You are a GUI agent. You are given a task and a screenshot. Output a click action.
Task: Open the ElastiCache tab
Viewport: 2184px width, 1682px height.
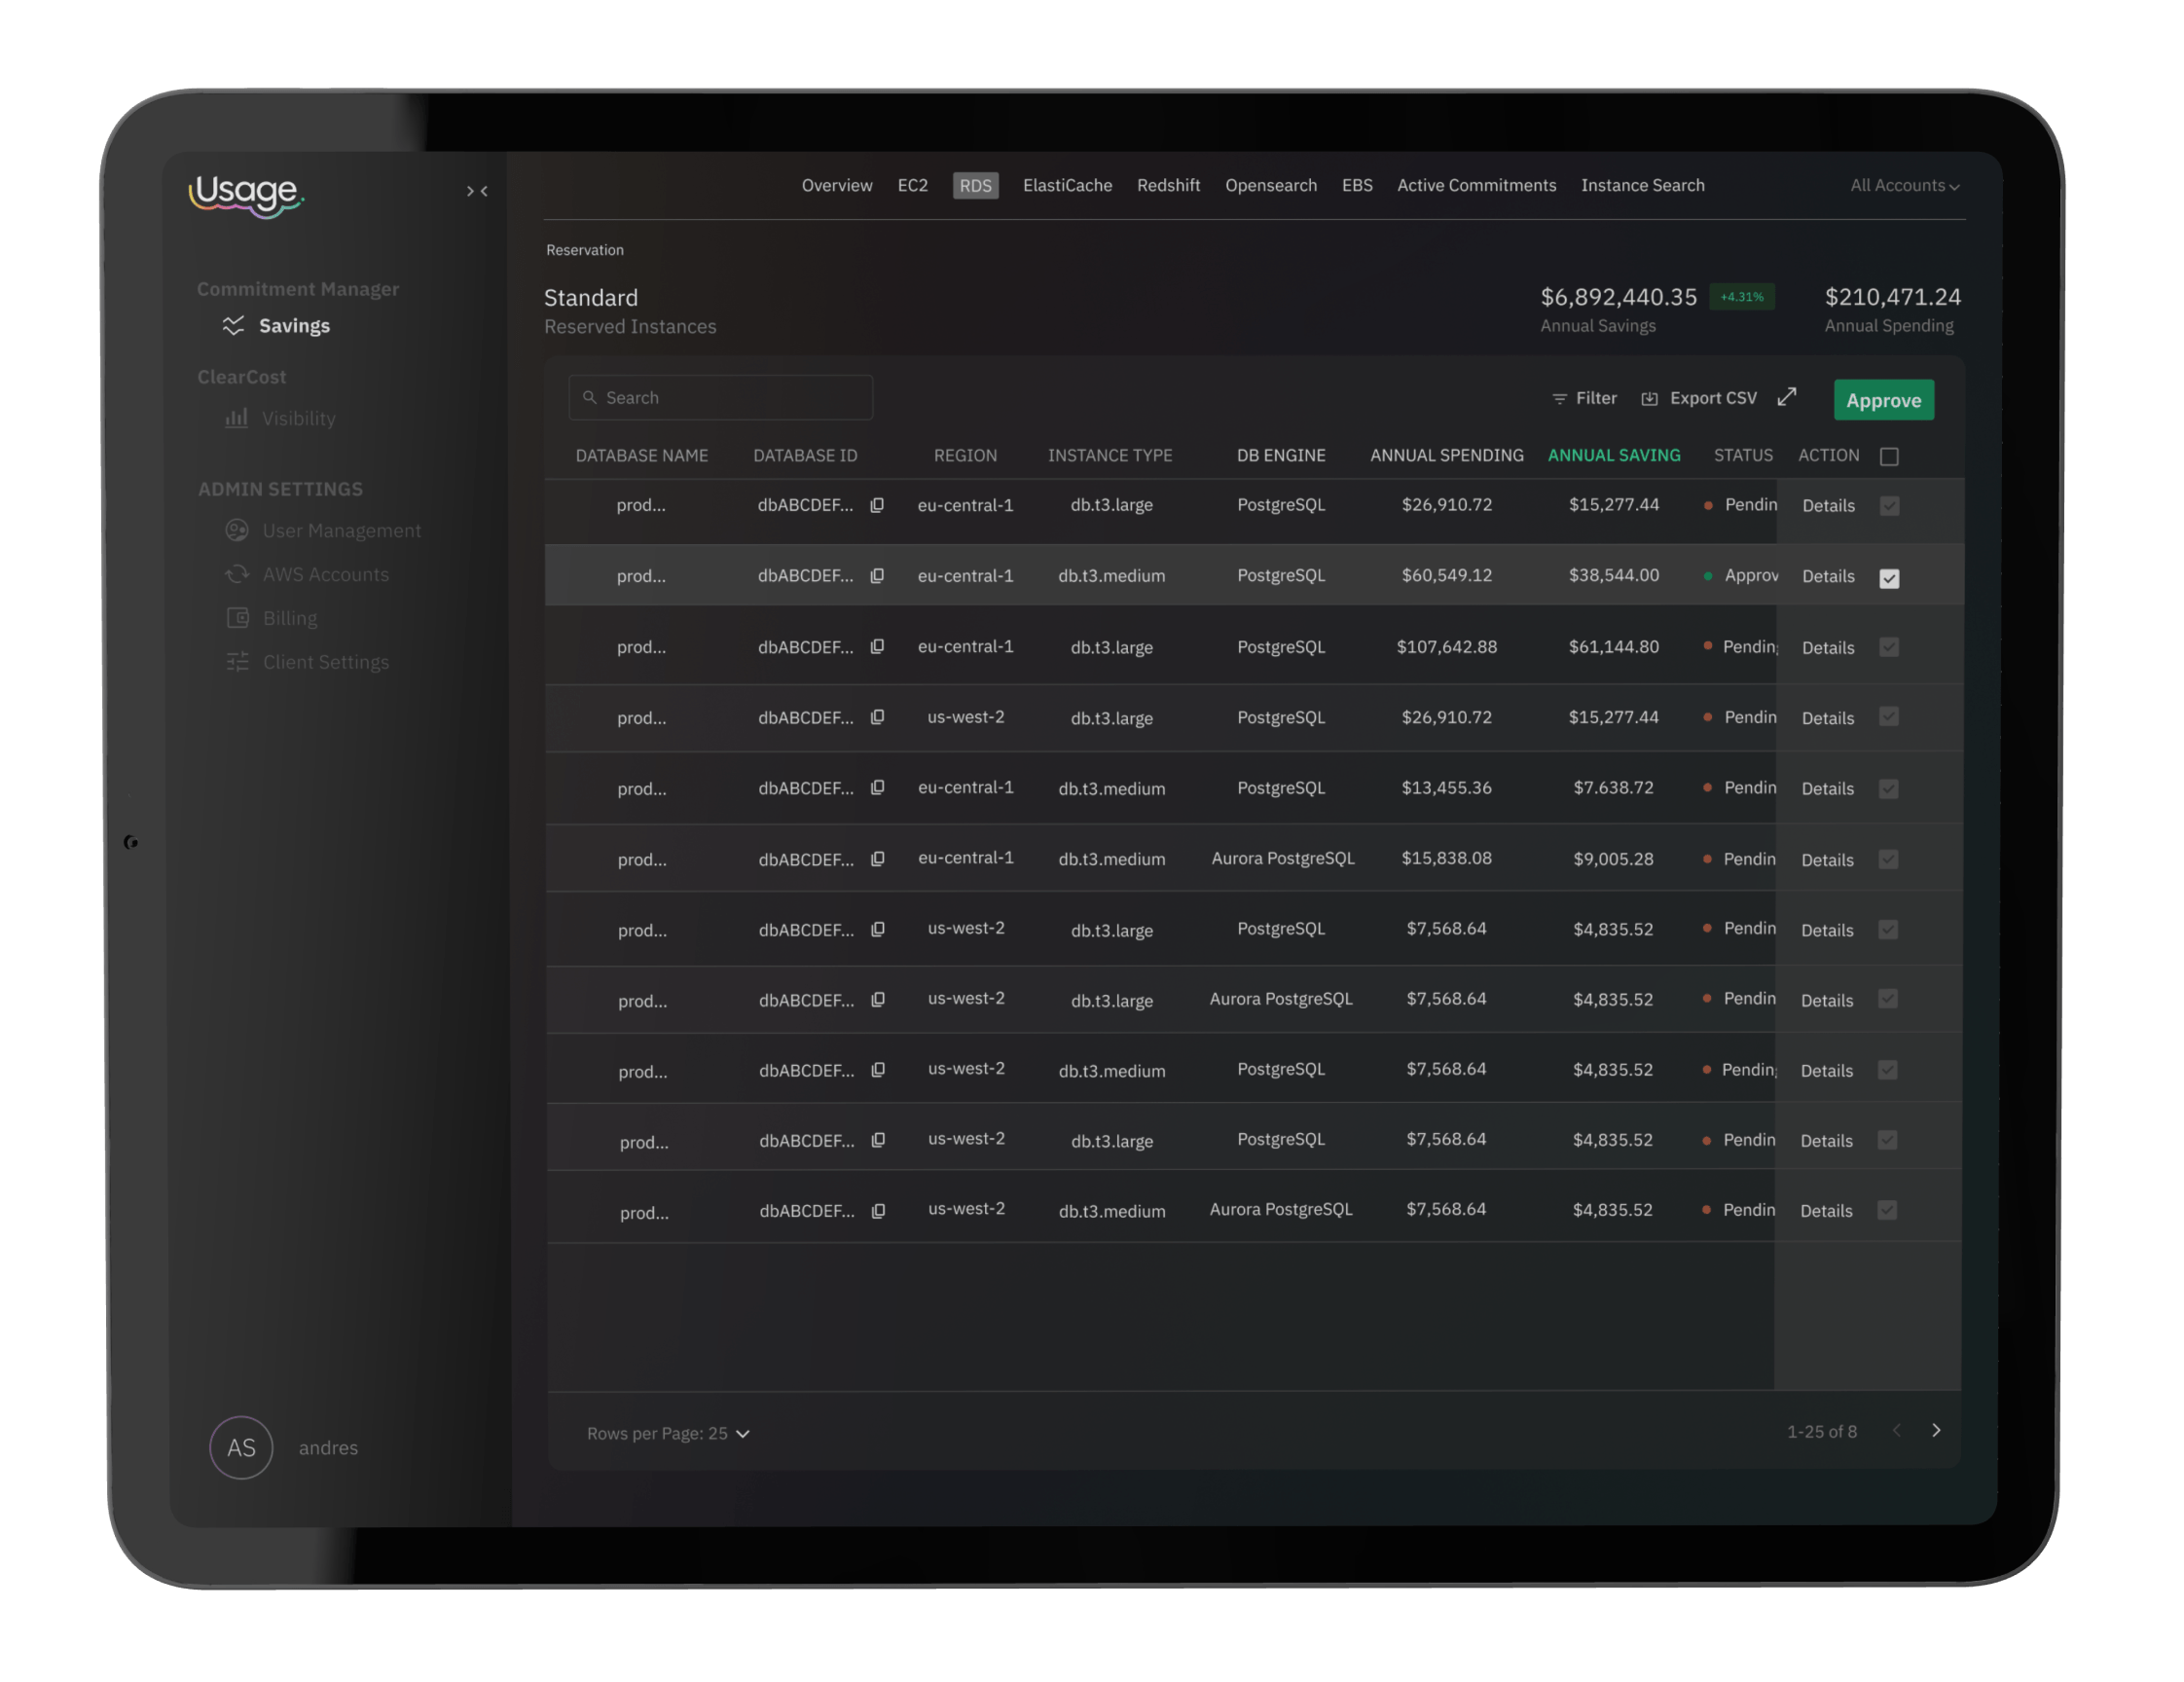1067,185
